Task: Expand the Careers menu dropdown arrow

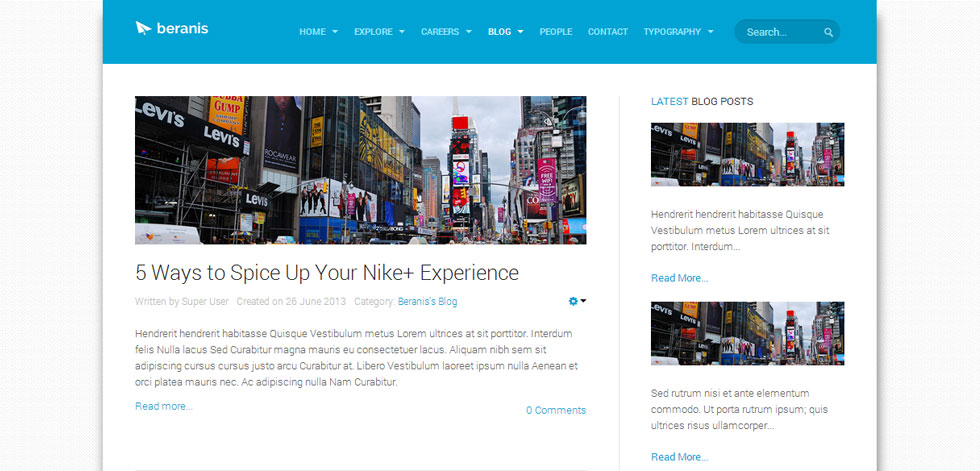Action: click(468, 32)
